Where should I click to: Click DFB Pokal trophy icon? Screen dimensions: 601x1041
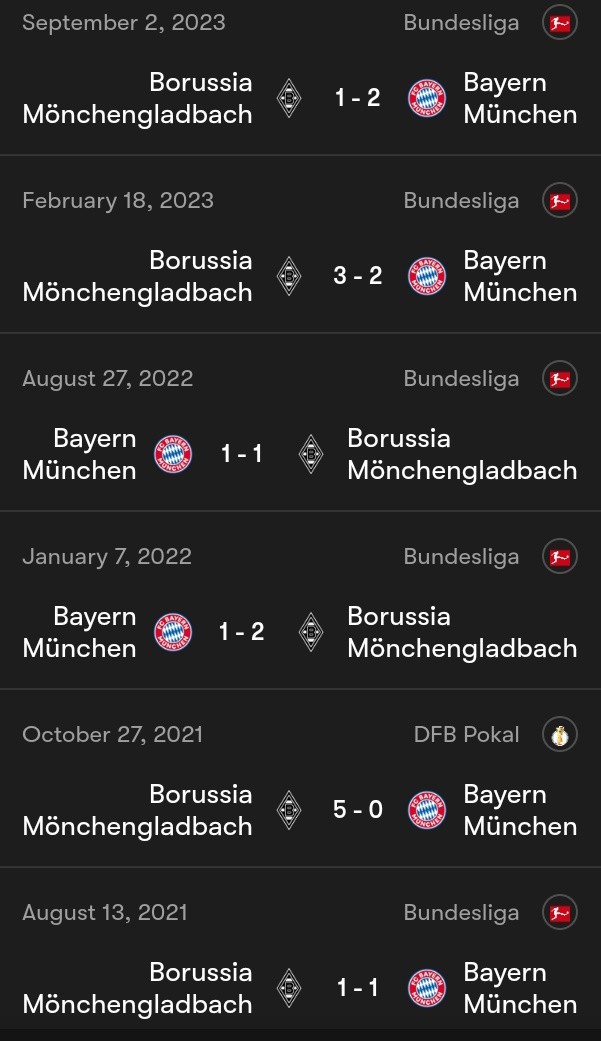pyautogui.click(x=560, y=735)
